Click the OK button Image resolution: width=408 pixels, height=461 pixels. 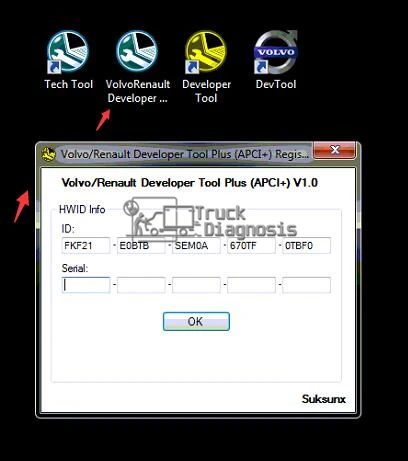coord(196,321)
